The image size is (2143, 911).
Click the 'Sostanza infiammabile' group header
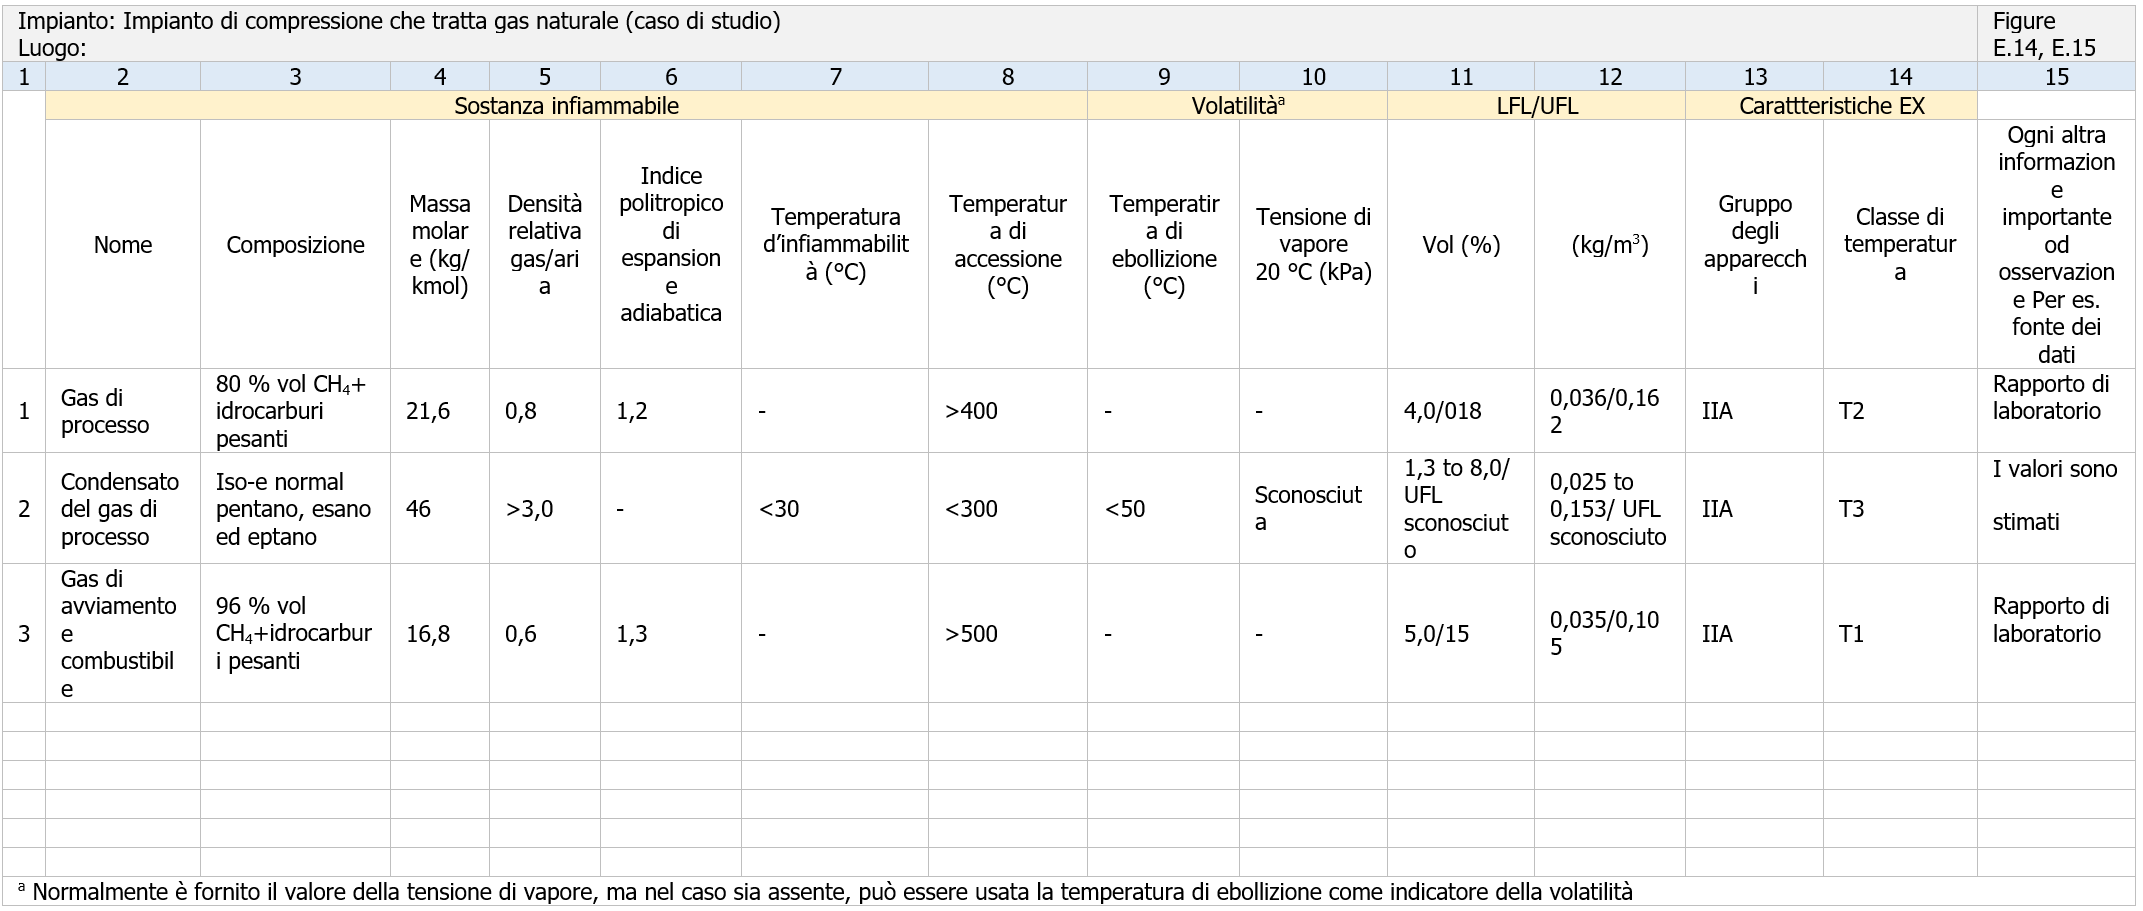(566, 106)
